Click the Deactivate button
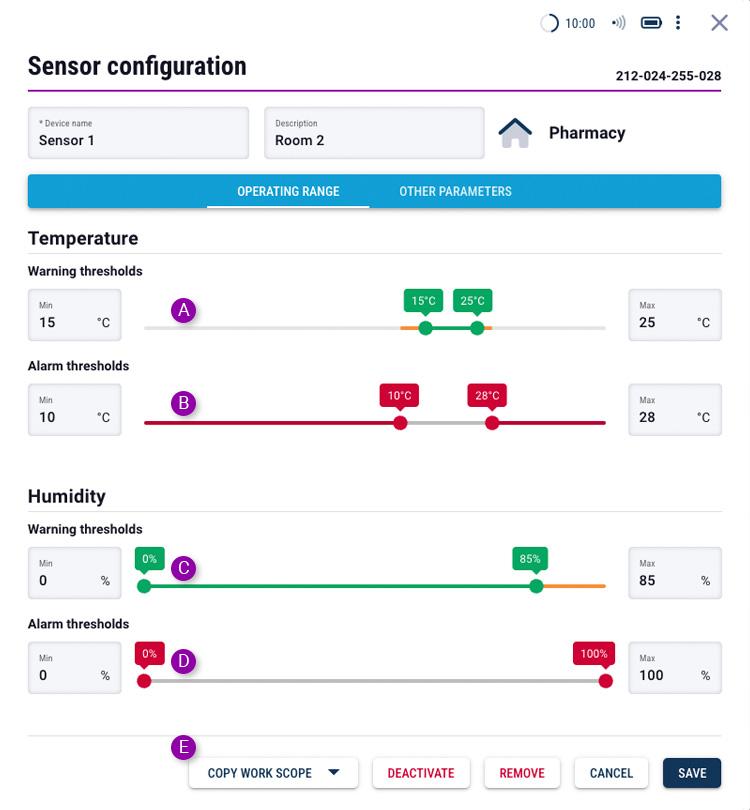 (x=421, y=773)
